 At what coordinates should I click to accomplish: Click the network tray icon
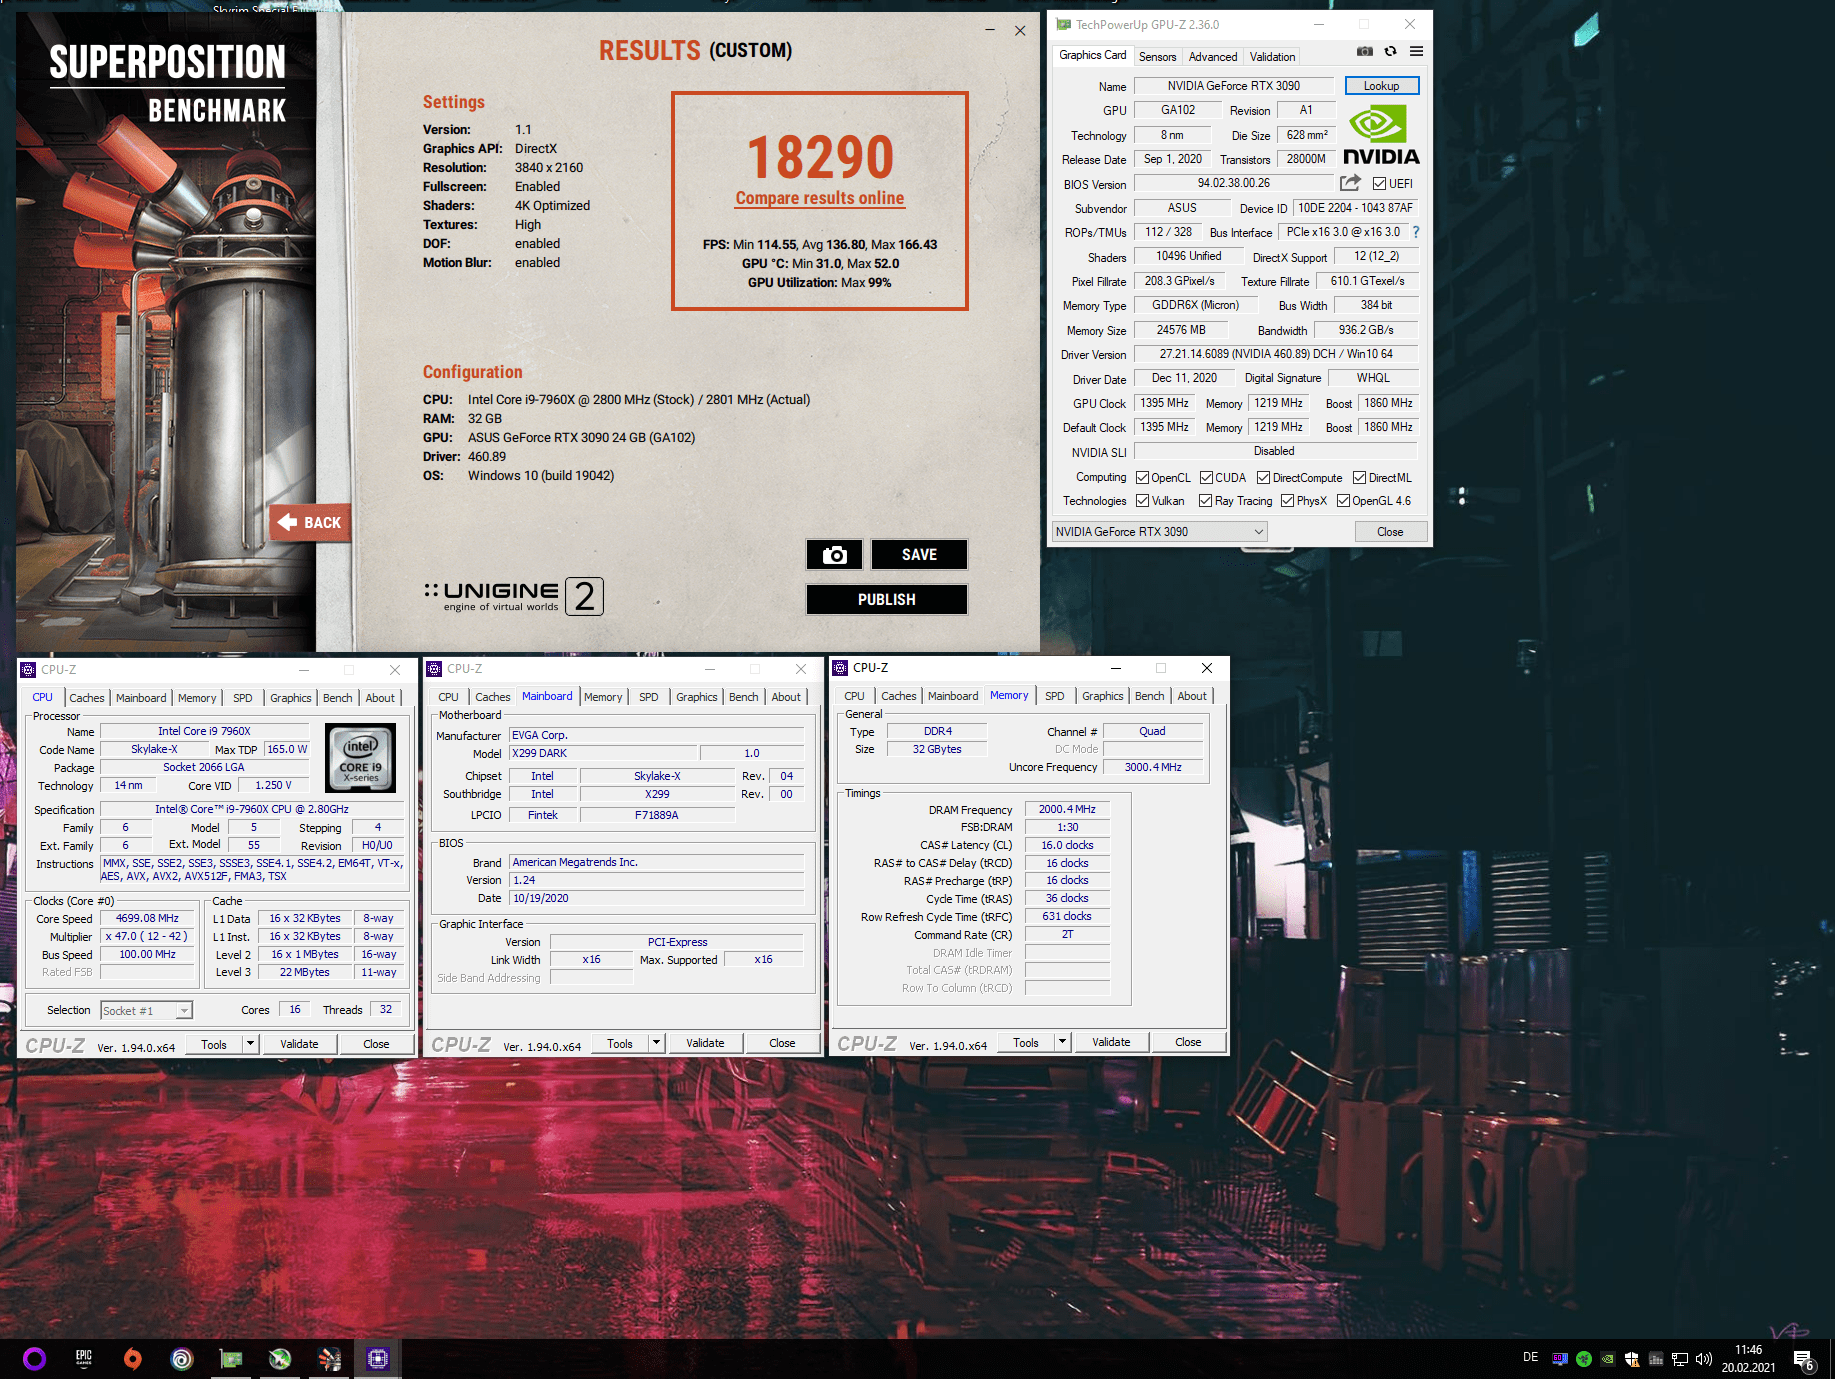1680,1359
